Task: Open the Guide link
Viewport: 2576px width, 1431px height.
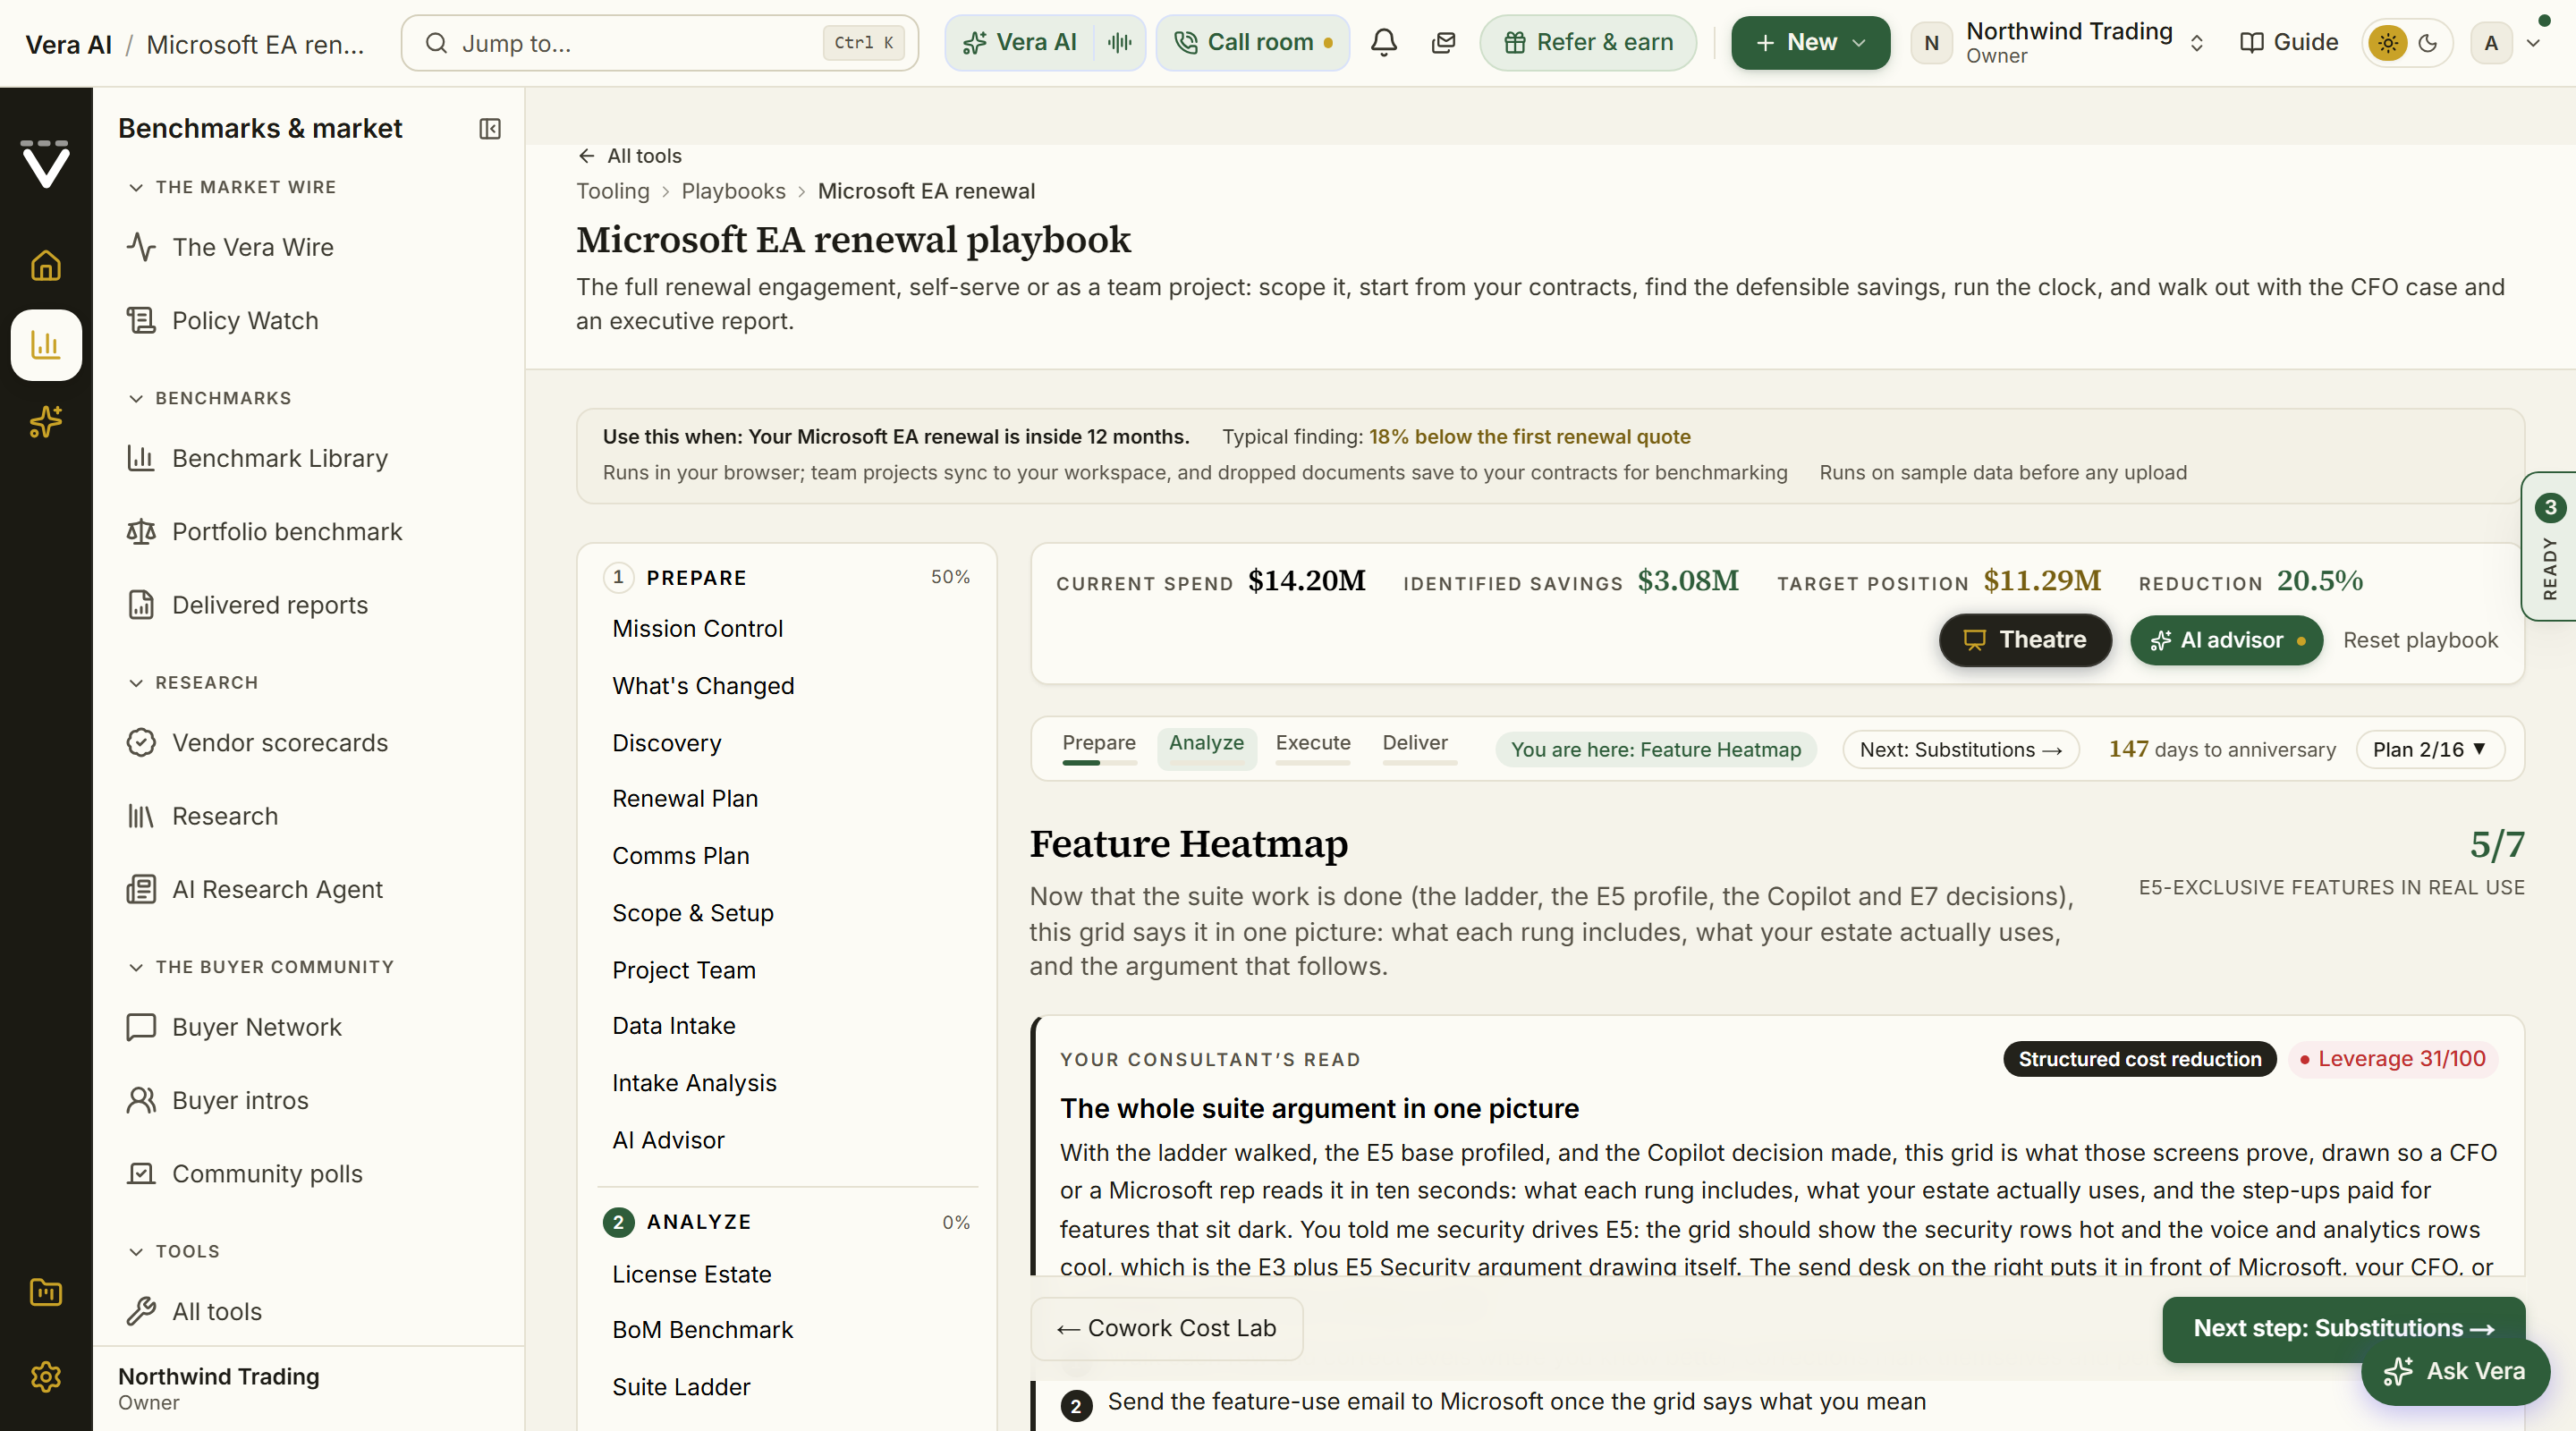Action: click(x=2289, y=43)
